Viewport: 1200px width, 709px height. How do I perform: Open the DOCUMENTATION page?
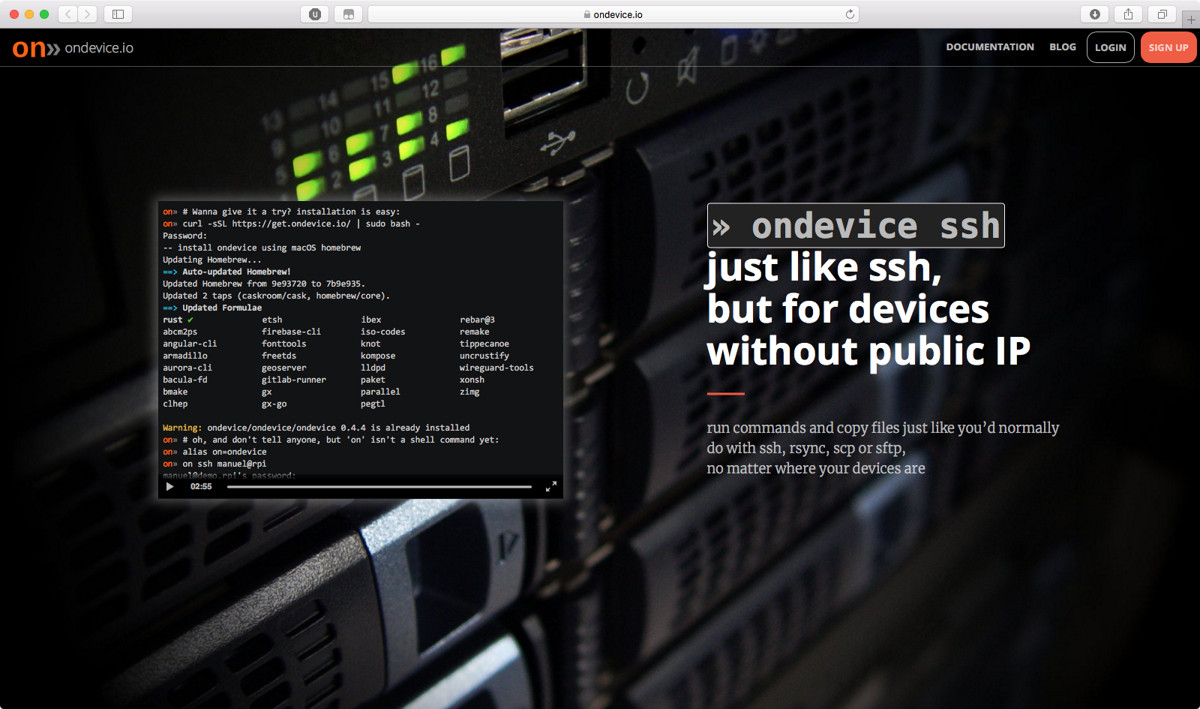(990, 47)
